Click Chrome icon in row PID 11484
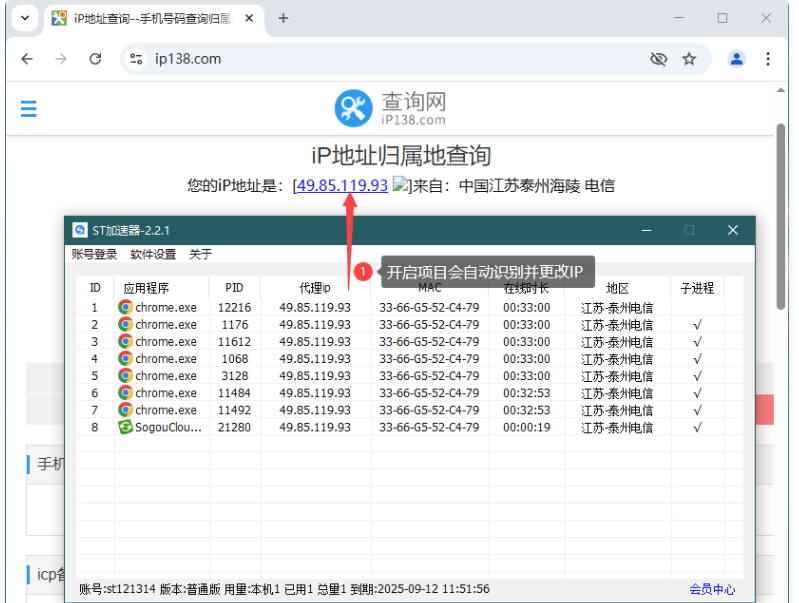Screen dimensions: 799x603 tap(125, 392)
